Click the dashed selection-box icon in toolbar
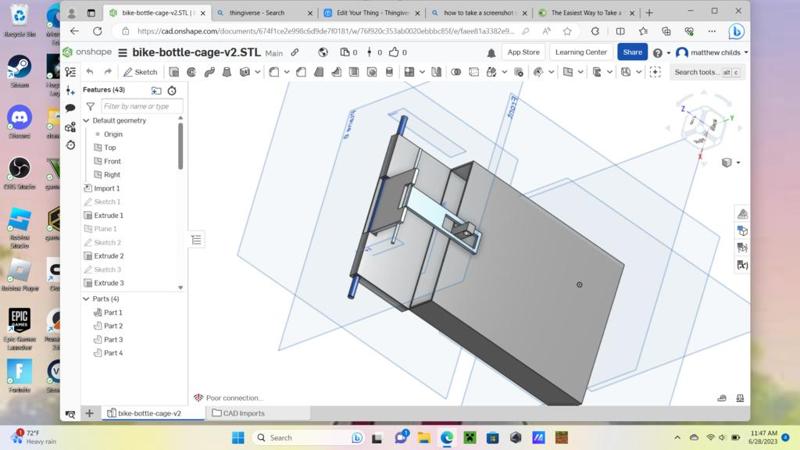Viewport: 800px width, 450px height. (655, 72)
